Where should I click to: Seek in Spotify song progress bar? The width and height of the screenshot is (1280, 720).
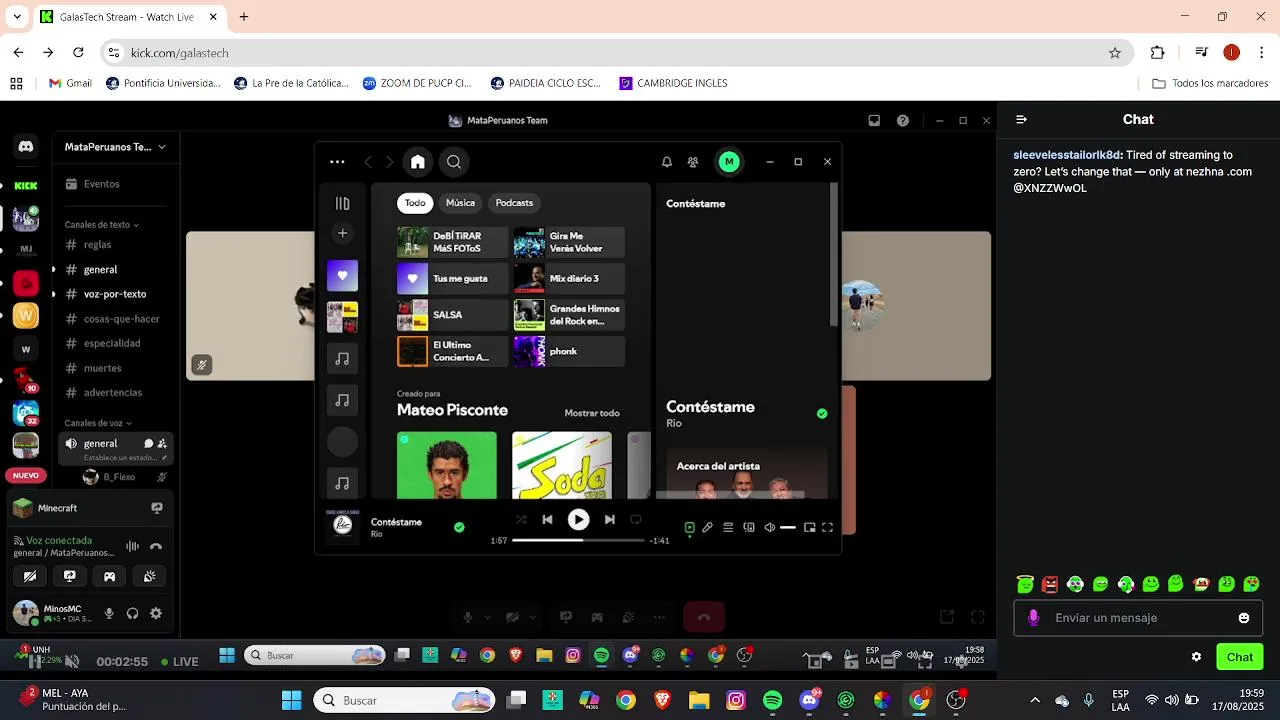578,540
